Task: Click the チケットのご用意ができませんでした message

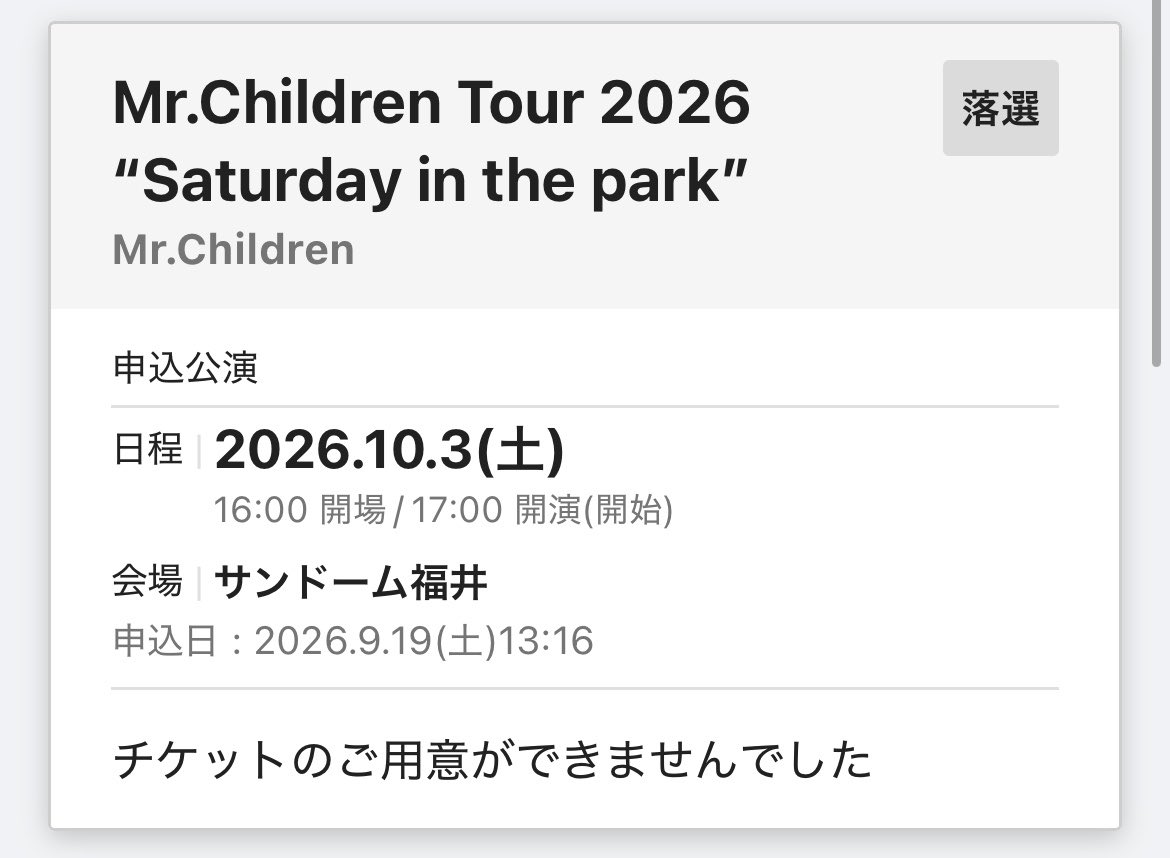Action: 492,760
